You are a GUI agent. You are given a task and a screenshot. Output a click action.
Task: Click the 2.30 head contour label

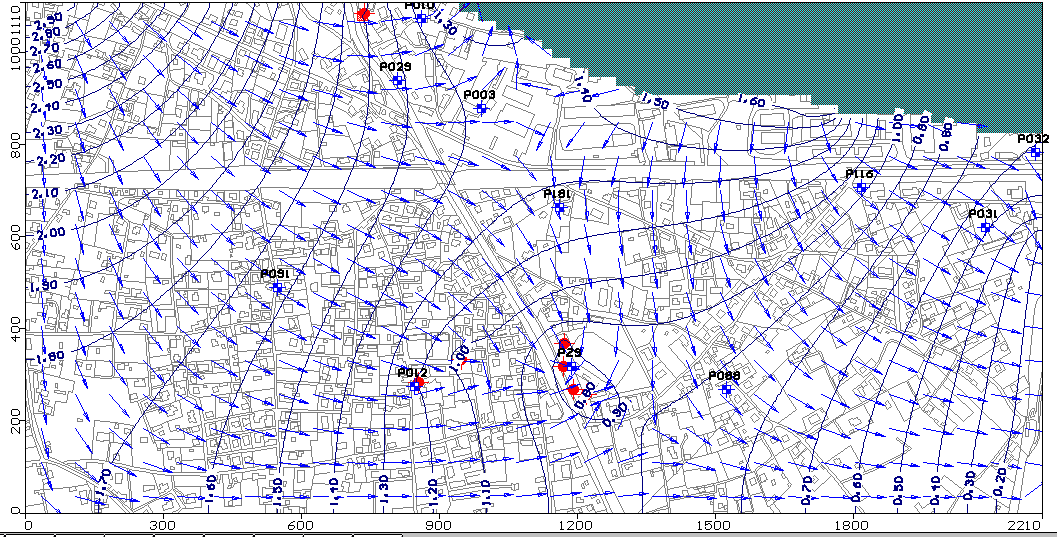(x=46, y=129)
